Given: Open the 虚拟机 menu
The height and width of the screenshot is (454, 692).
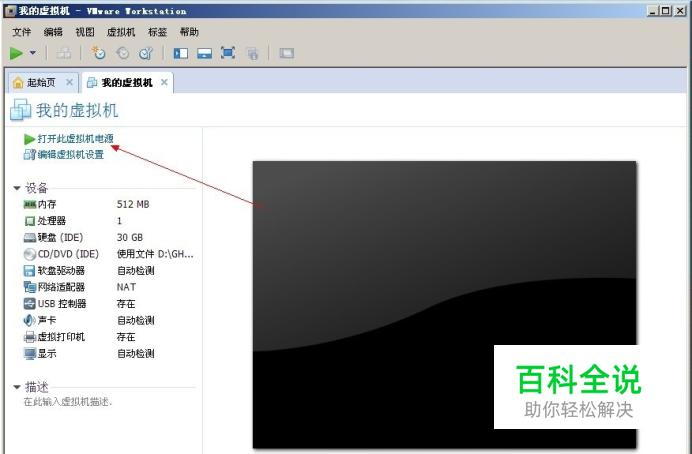Looking at the screenshot, I should [121, 32].
